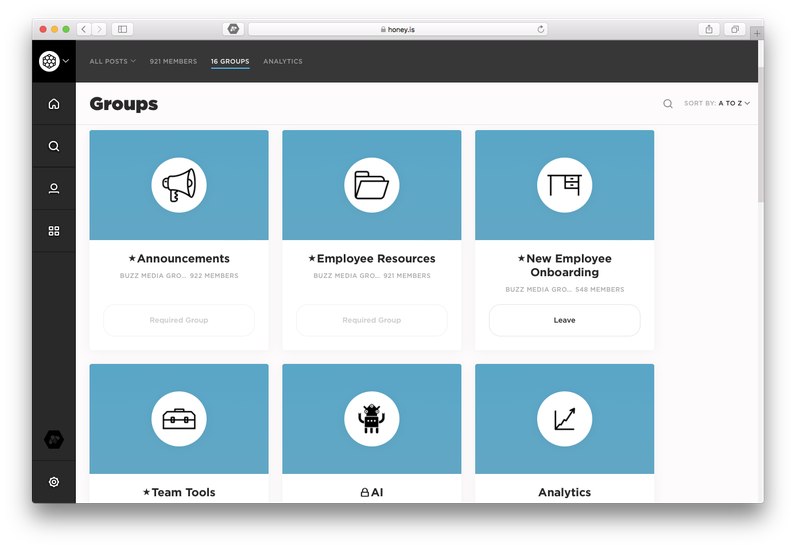Go back with browser back arrow
This screenshot has width=796, height=549.
pos(84,29)
